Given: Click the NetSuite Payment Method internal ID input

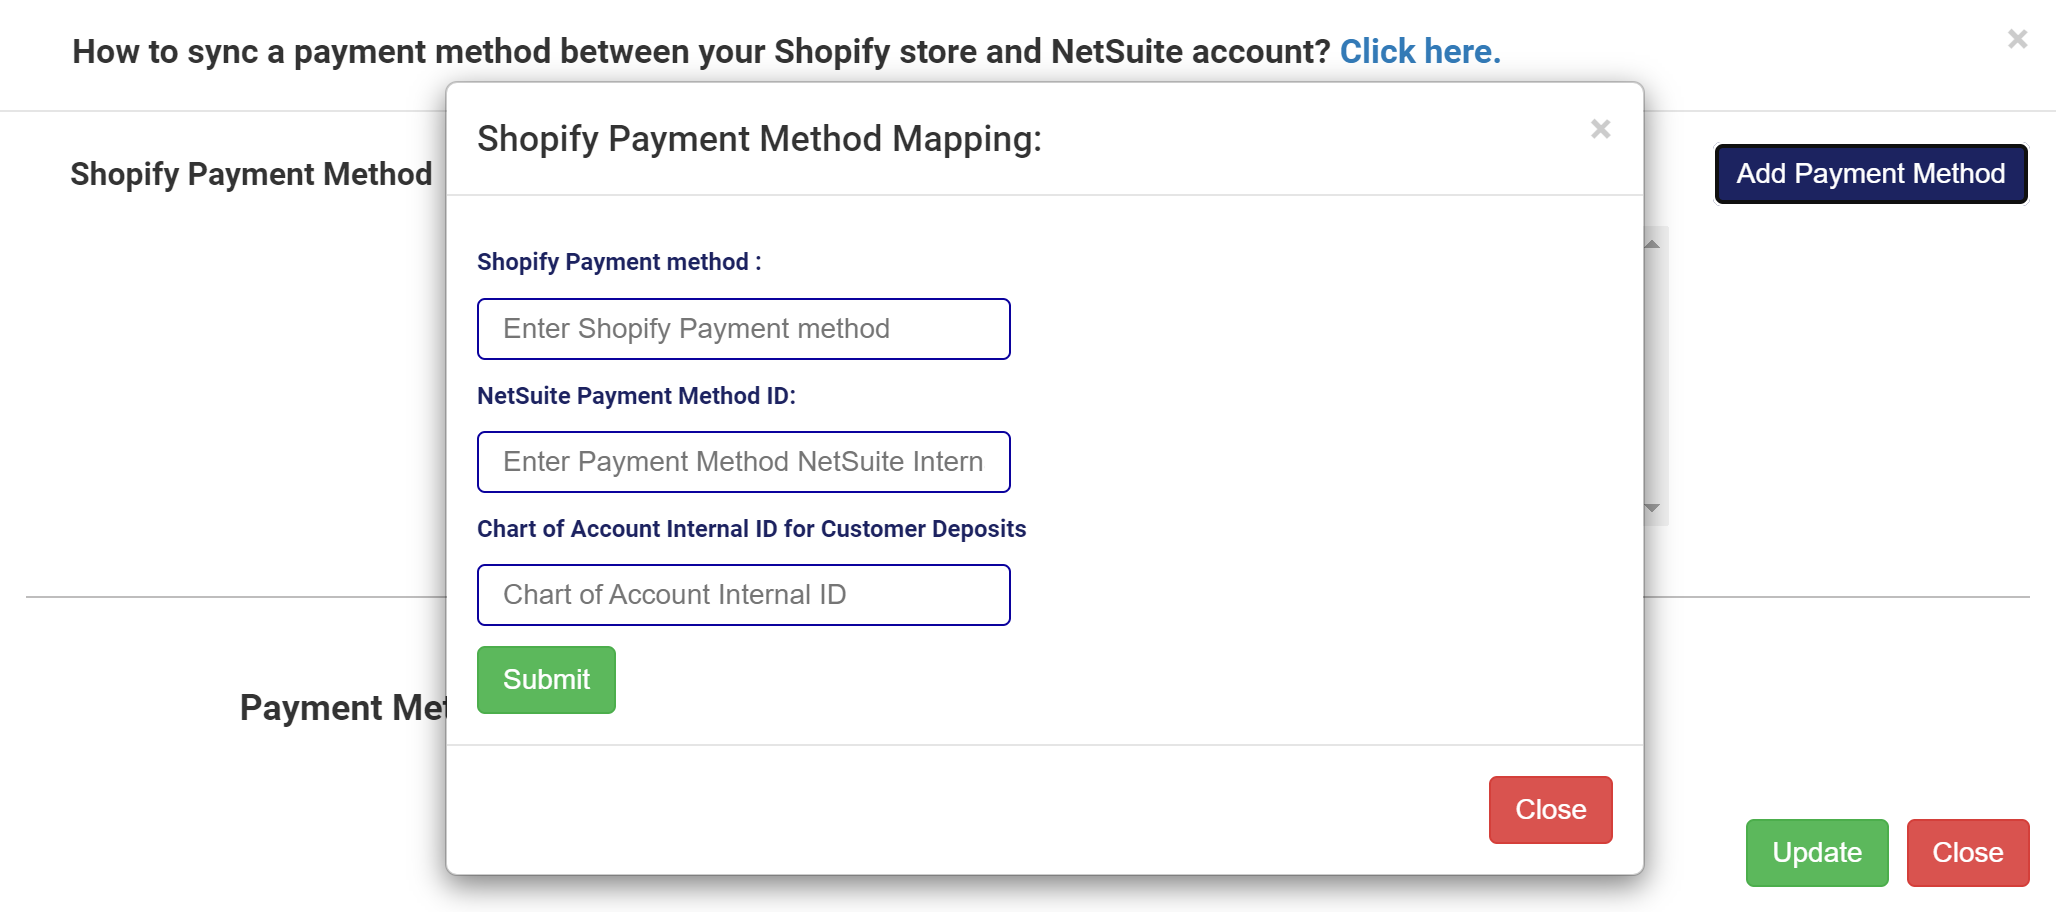Looking at the screenshot, I should (743, 462).
